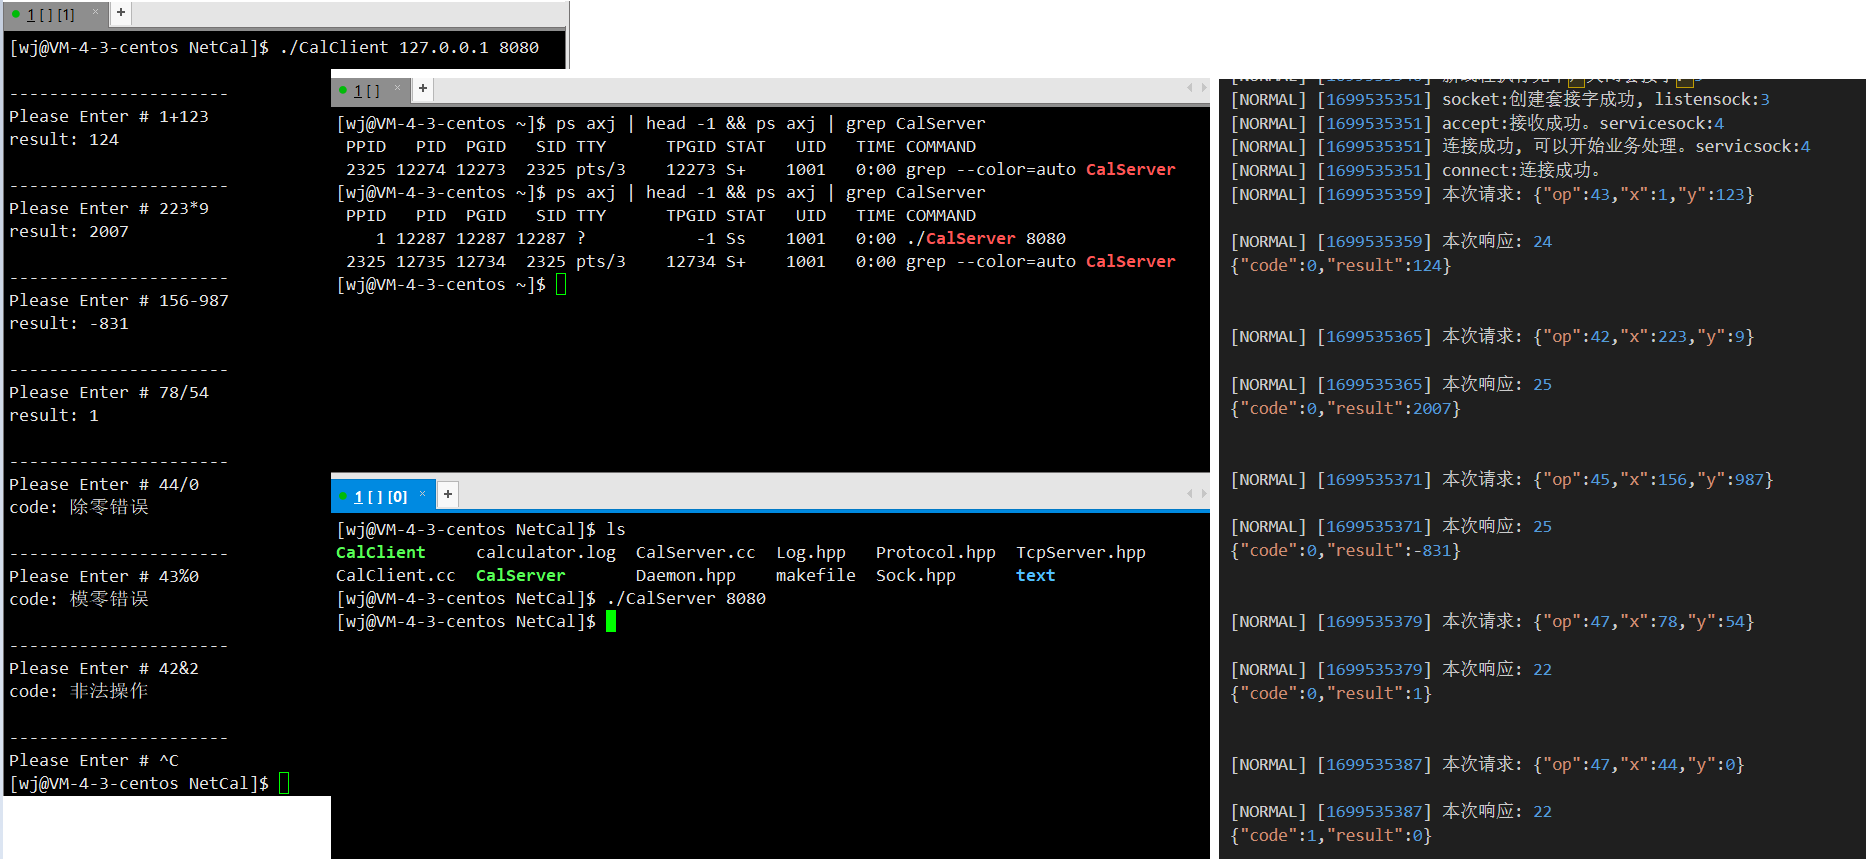Click the 'result: -831' line in client terminal
The height and width of the screenshot is (859, 1866).
[69, 324]
